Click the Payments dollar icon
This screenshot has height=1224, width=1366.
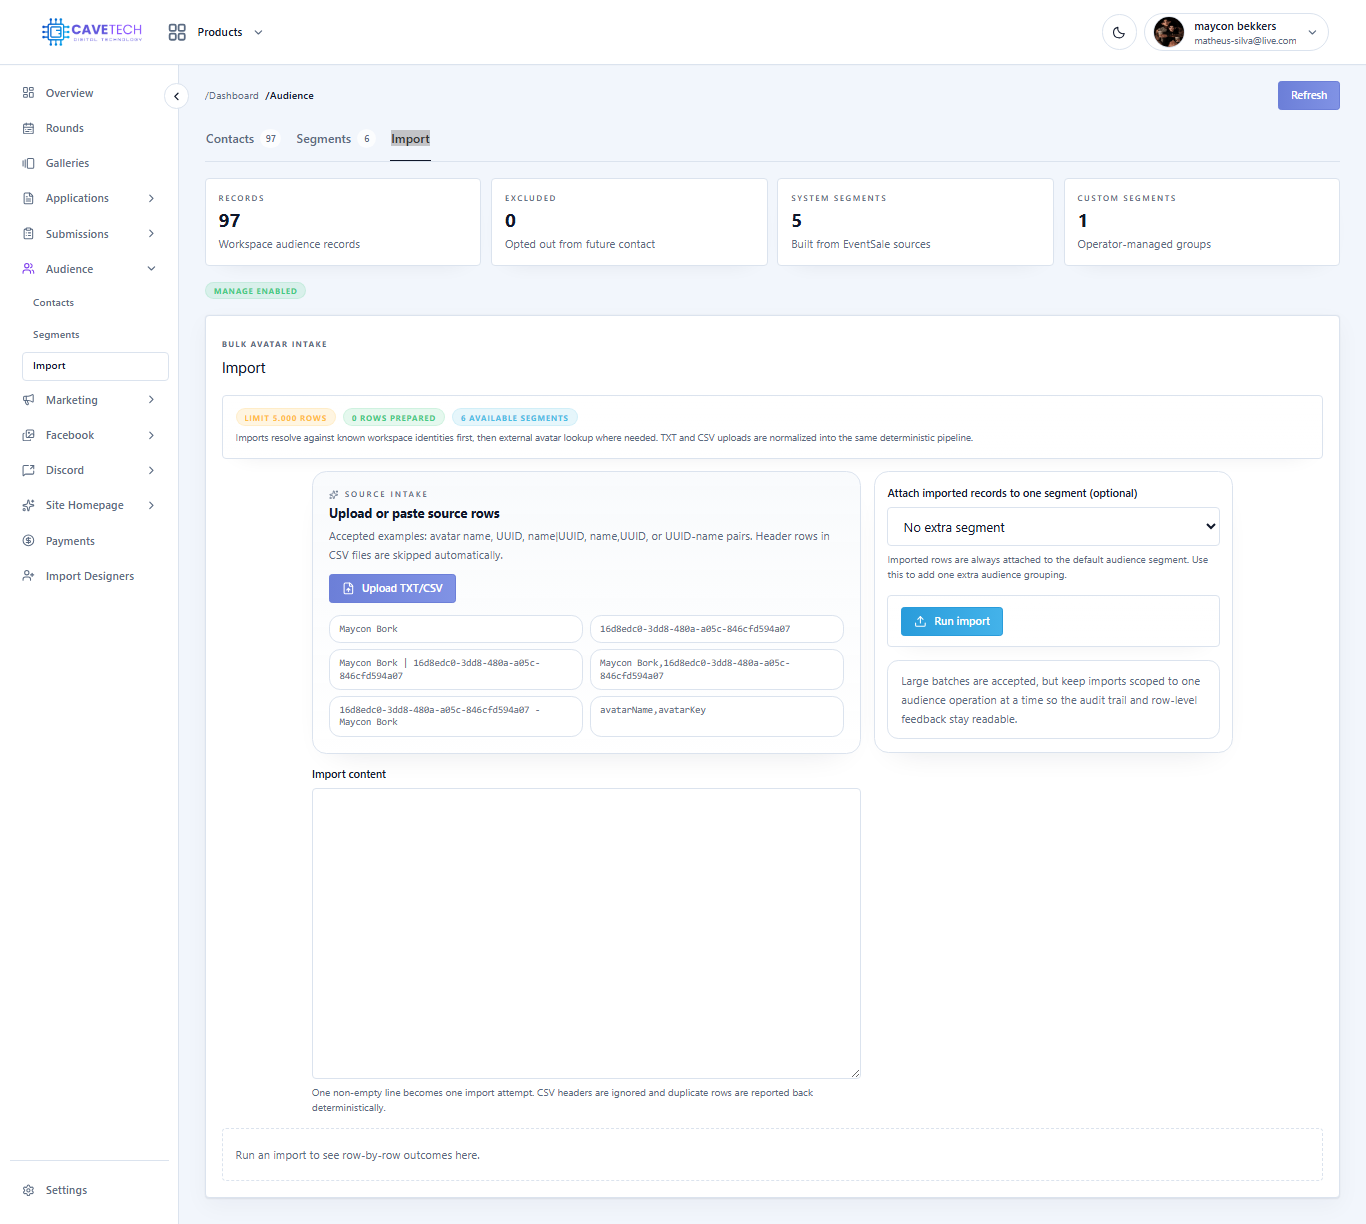pyautogui.click(x=28, y=541)
